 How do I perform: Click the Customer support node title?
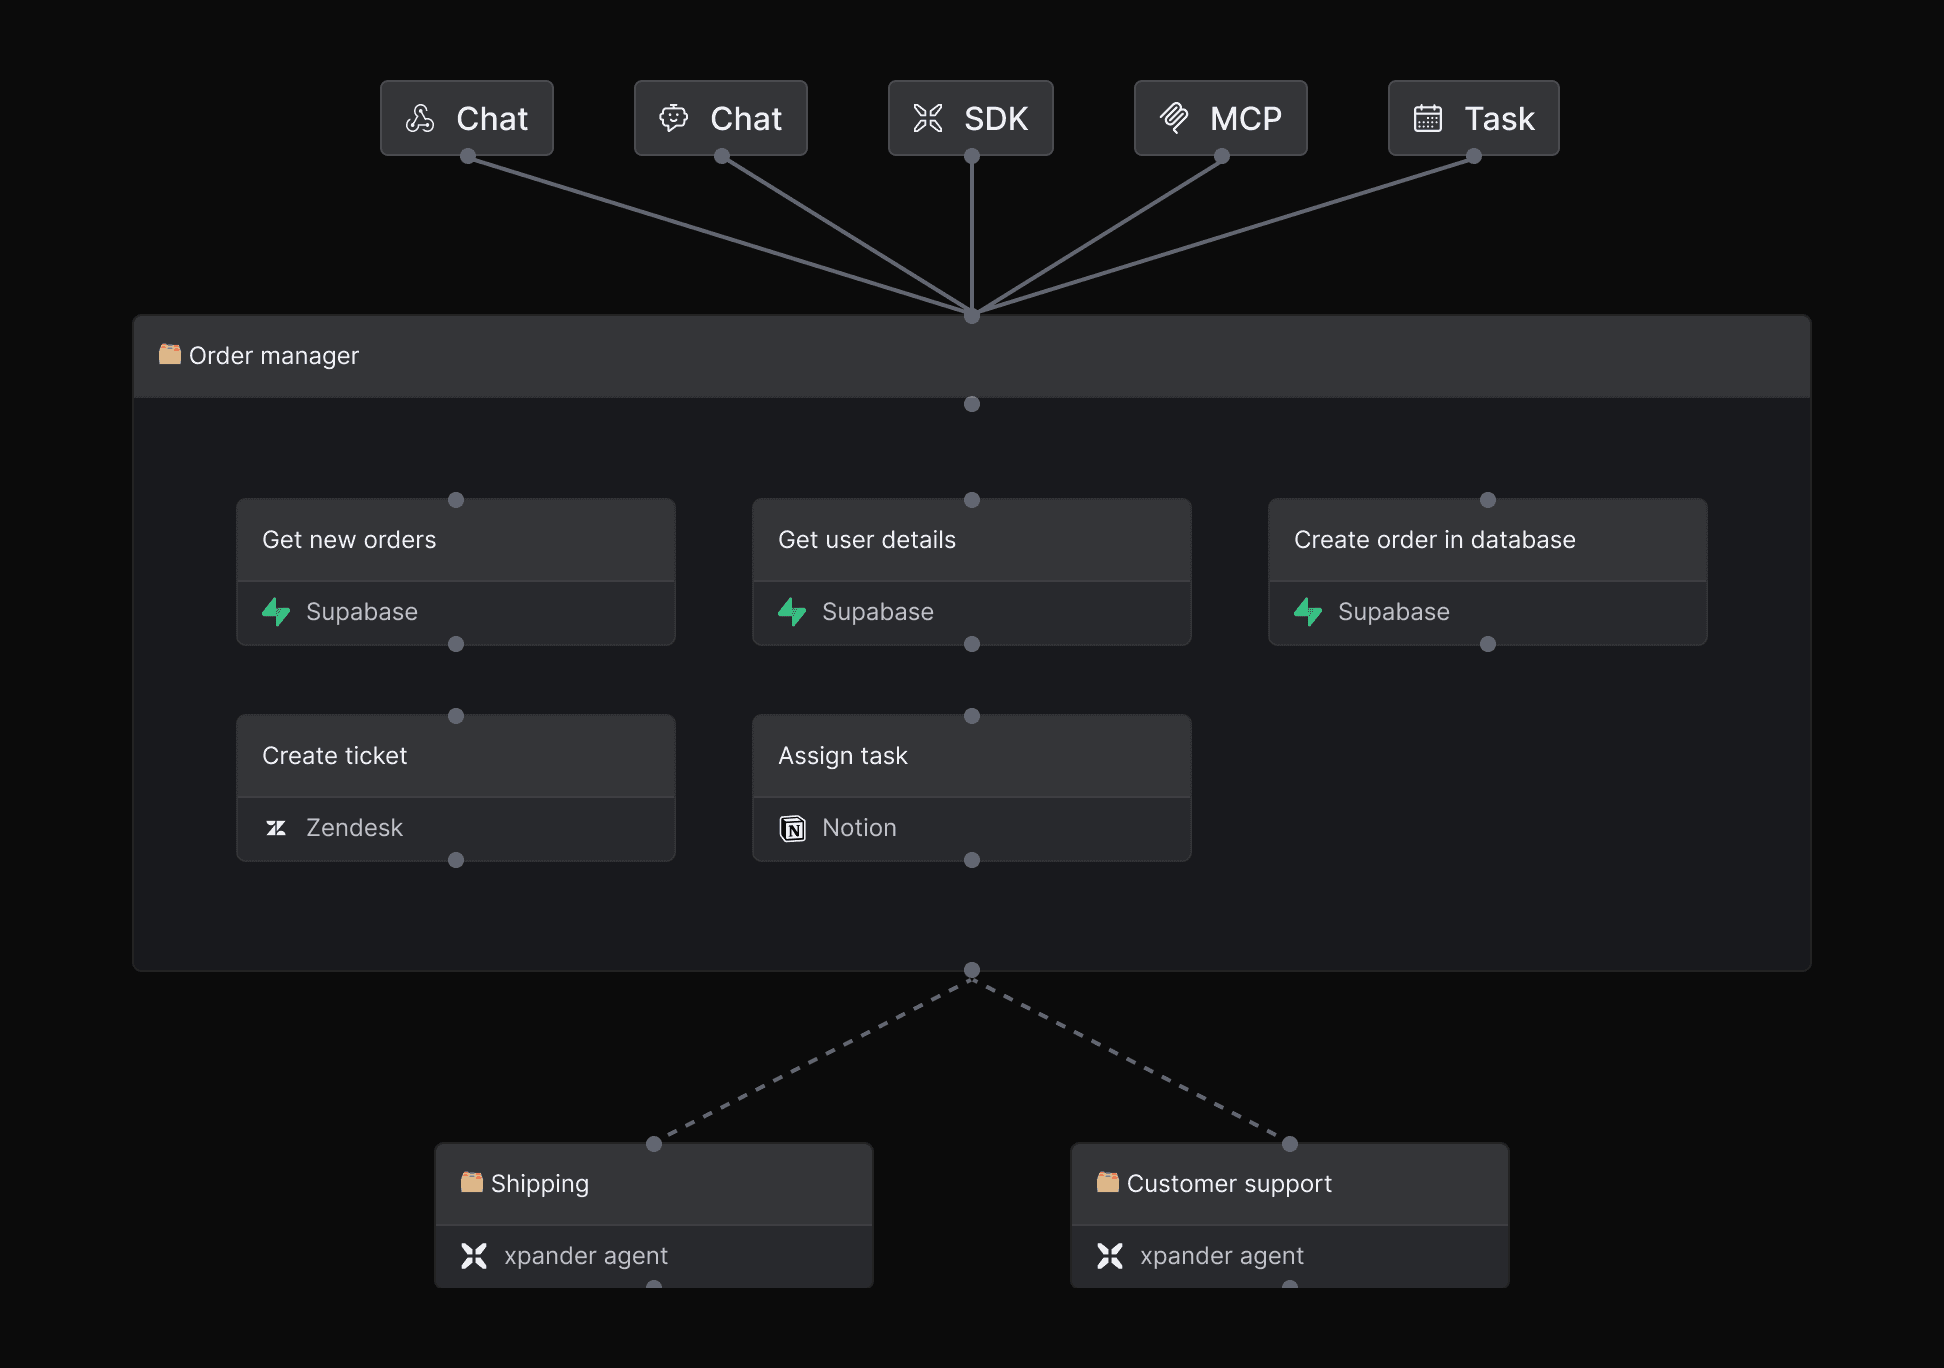[1229, 1184]
